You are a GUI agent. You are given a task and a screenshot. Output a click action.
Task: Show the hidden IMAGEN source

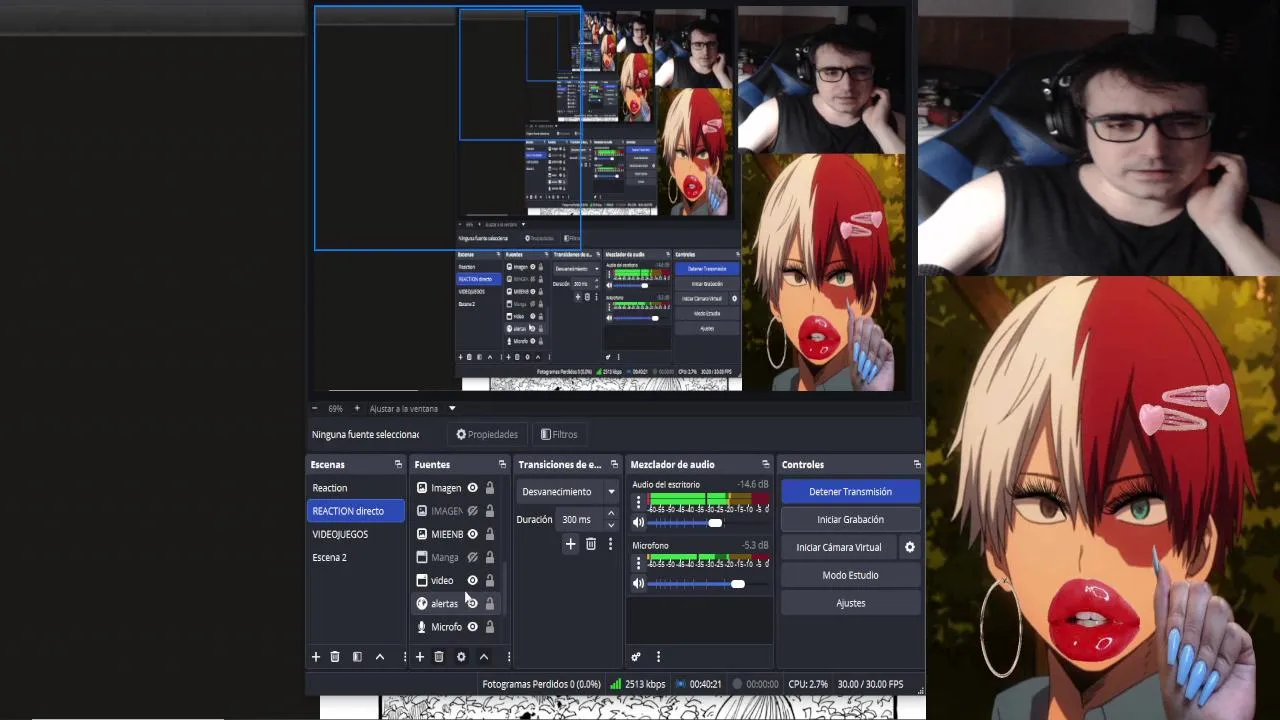coord(473,511)
